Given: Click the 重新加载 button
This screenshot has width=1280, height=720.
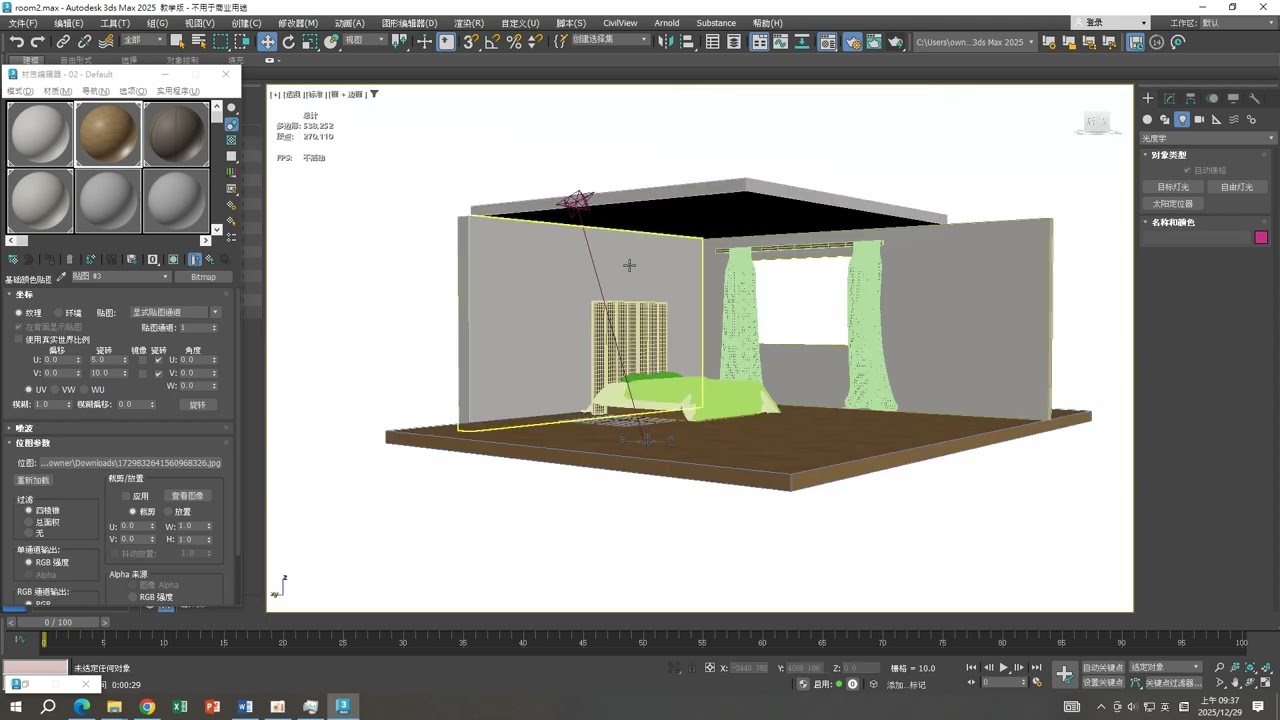Looking at the screenshot, I should point(33,480).
